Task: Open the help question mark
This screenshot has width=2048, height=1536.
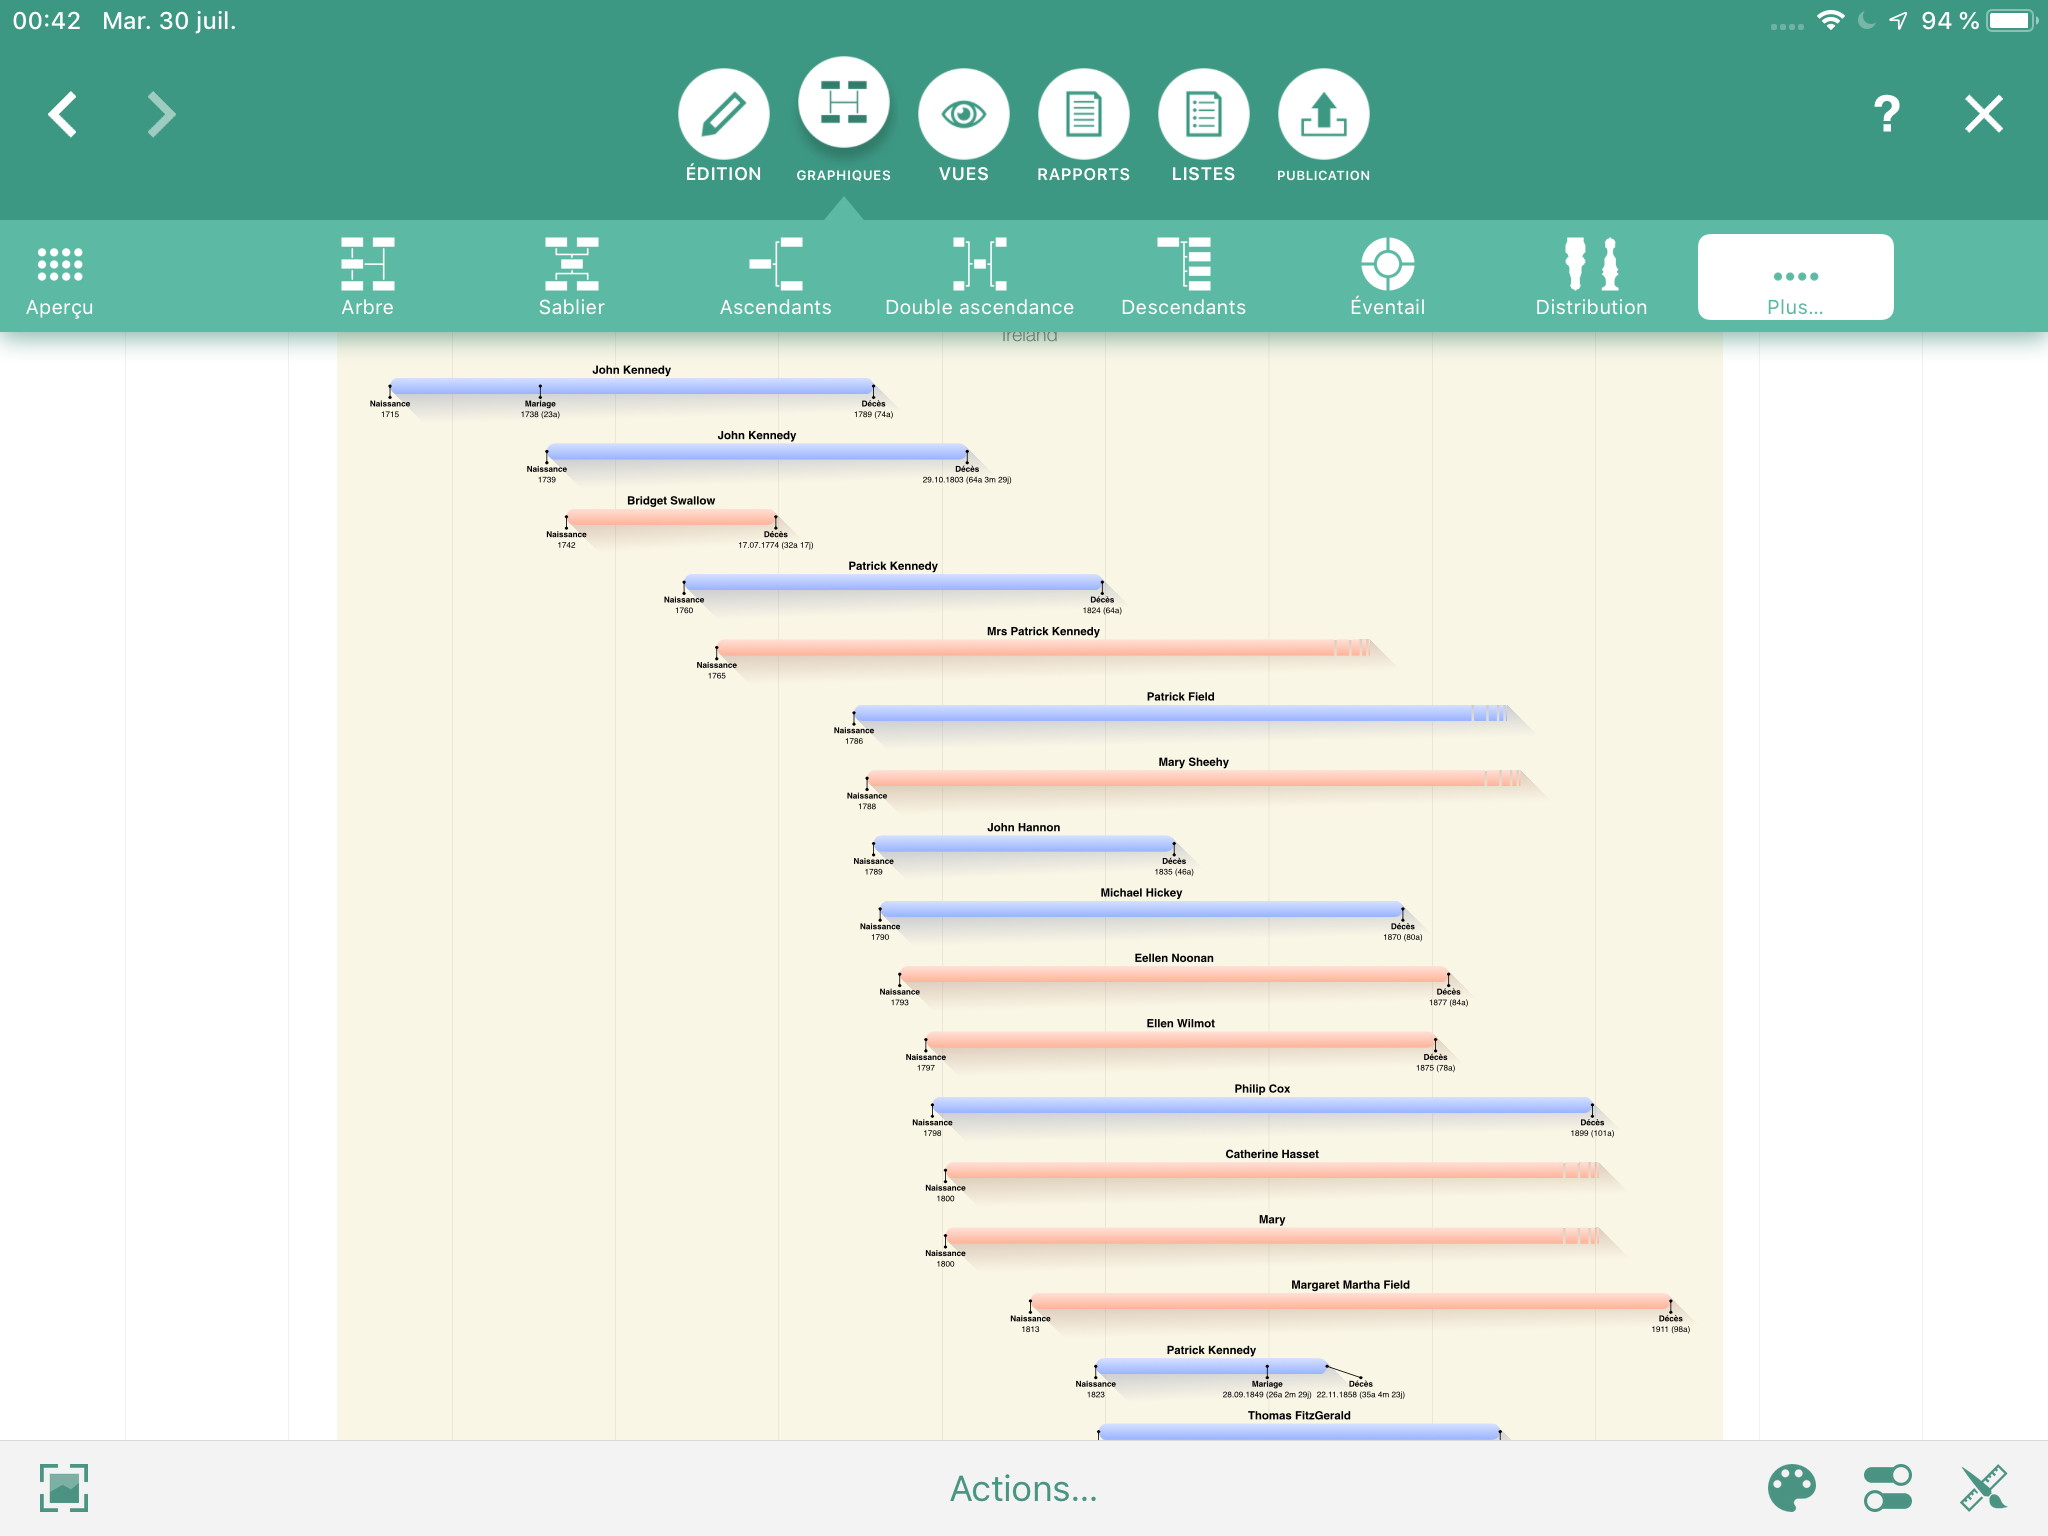Action: 1886,114
